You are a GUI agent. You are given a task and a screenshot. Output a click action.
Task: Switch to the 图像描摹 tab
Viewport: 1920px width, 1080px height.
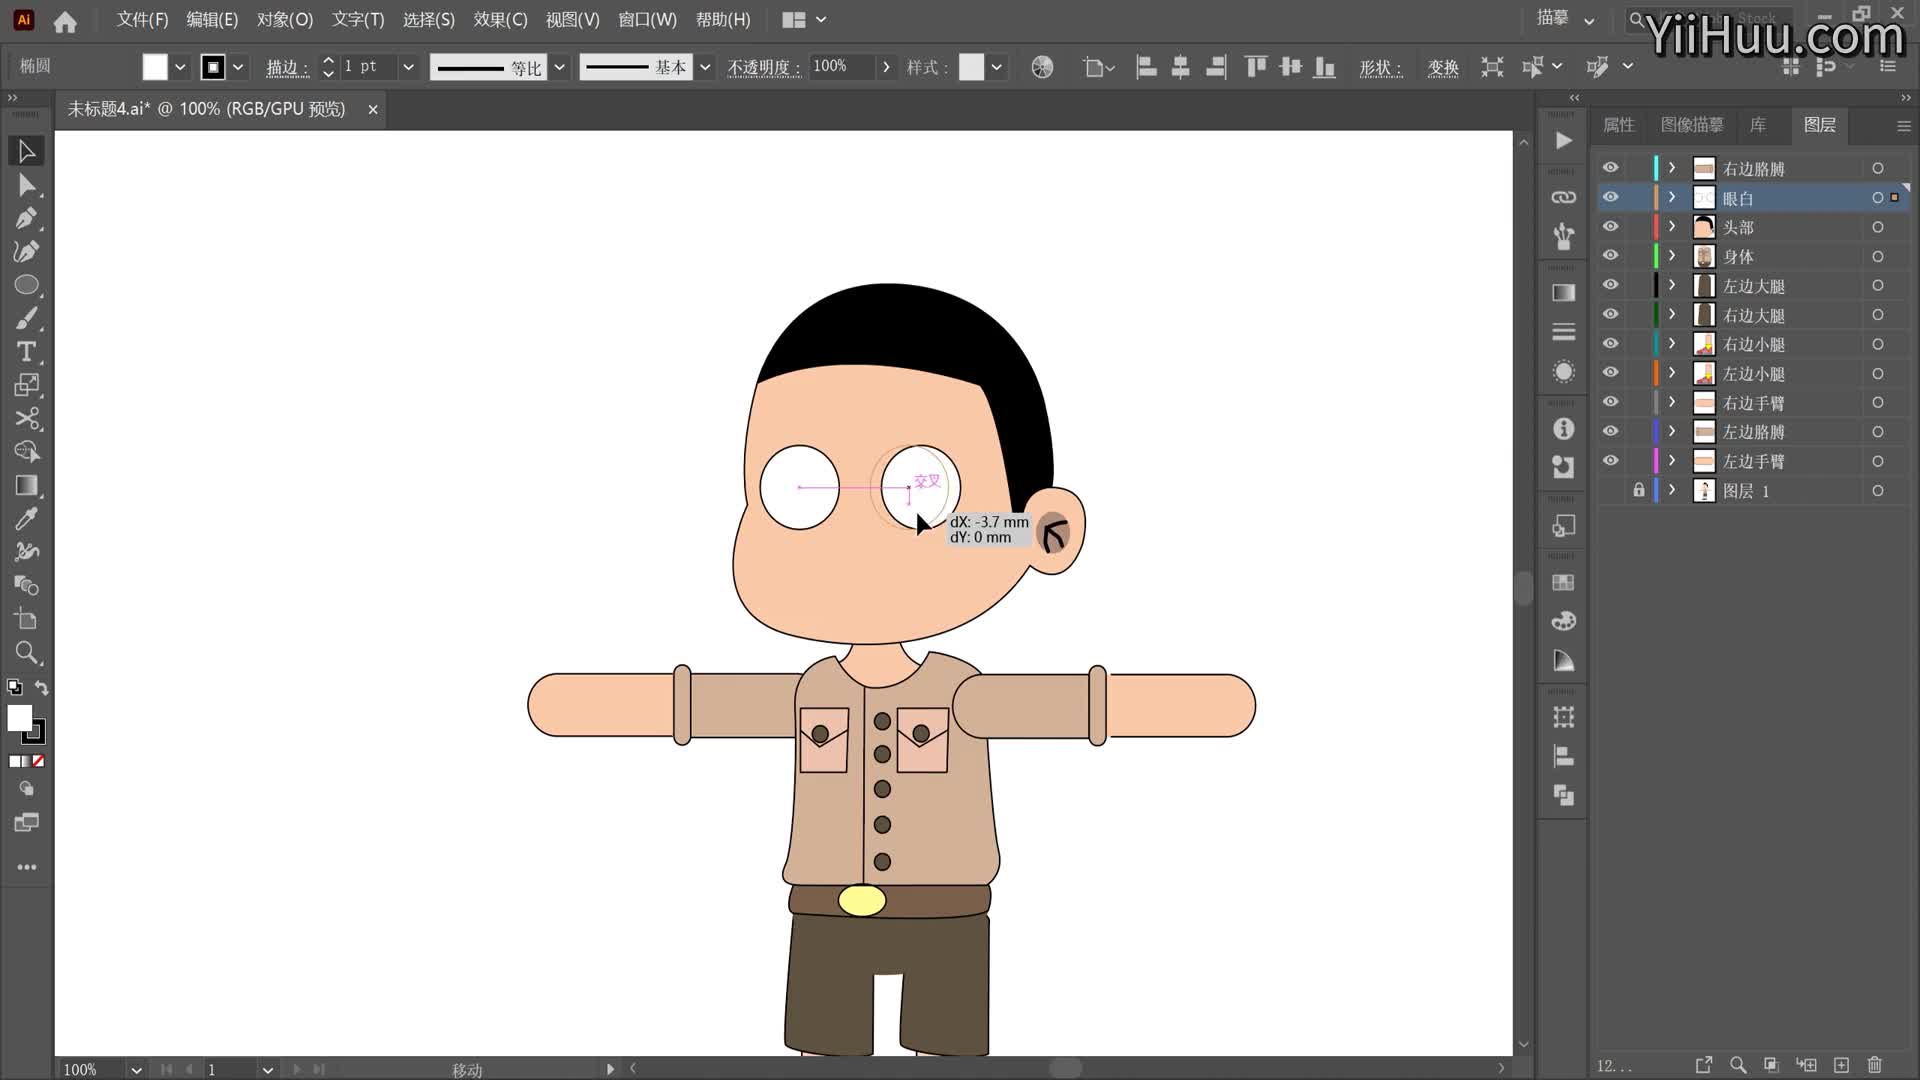click(x=1692, y=125)
